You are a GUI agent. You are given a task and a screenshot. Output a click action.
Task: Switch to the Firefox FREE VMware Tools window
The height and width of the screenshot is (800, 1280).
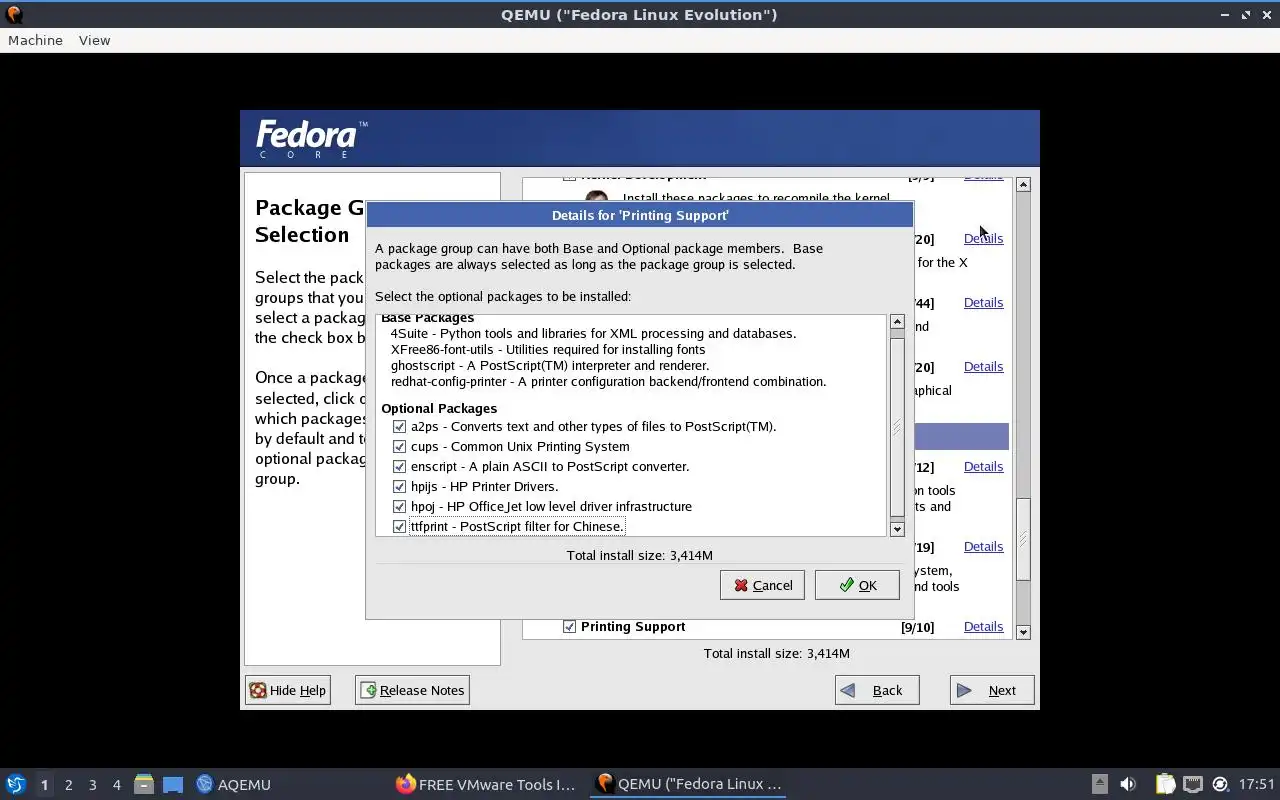486,784
